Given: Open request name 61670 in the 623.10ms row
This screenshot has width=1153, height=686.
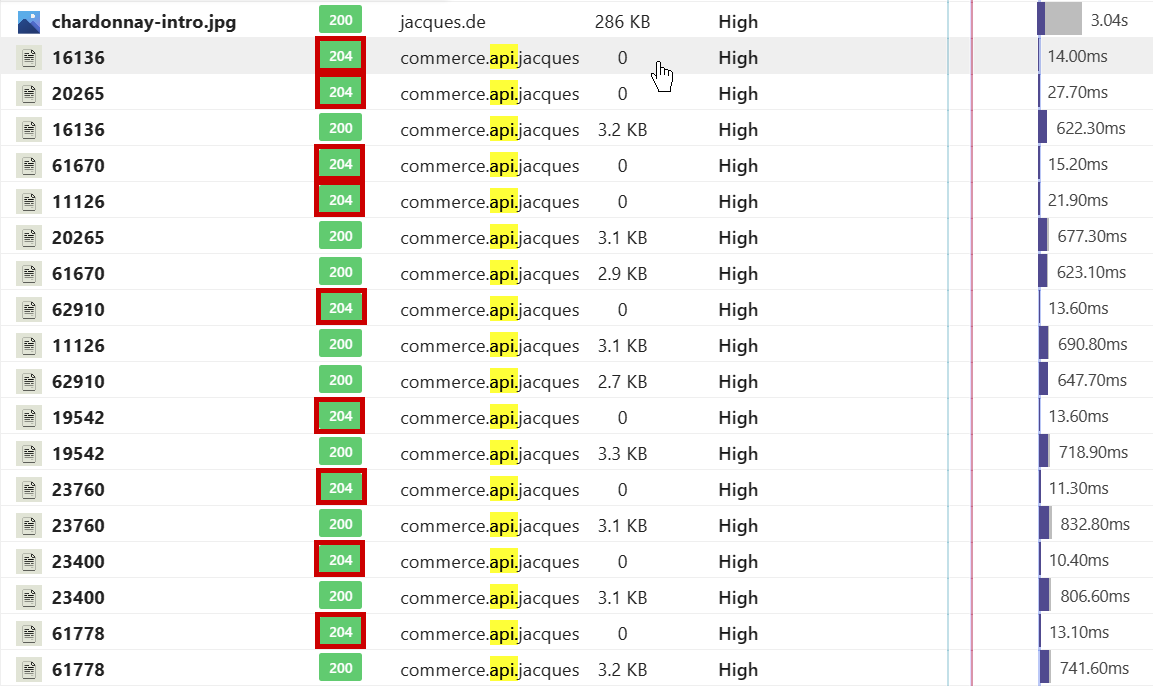Looking at the screenshot, I should tap(78, 274).
